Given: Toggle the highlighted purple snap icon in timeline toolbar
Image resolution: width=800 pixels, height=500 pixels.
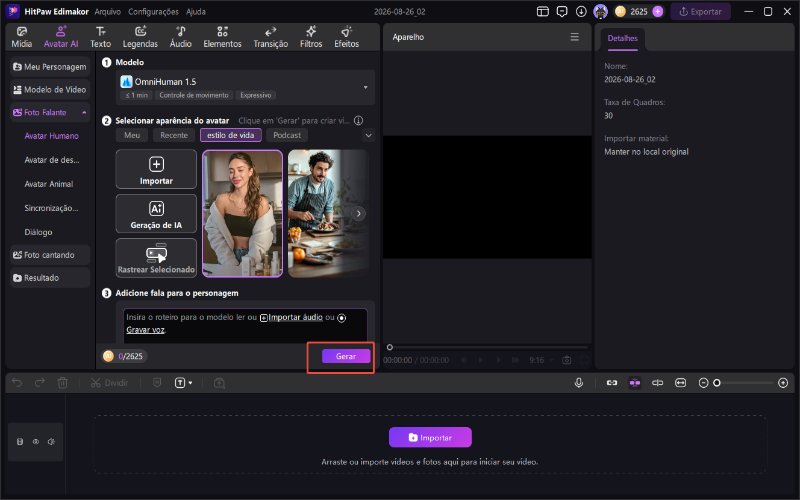Looking at the screenshot, I should pyautogui.click(x=635, y=383).
